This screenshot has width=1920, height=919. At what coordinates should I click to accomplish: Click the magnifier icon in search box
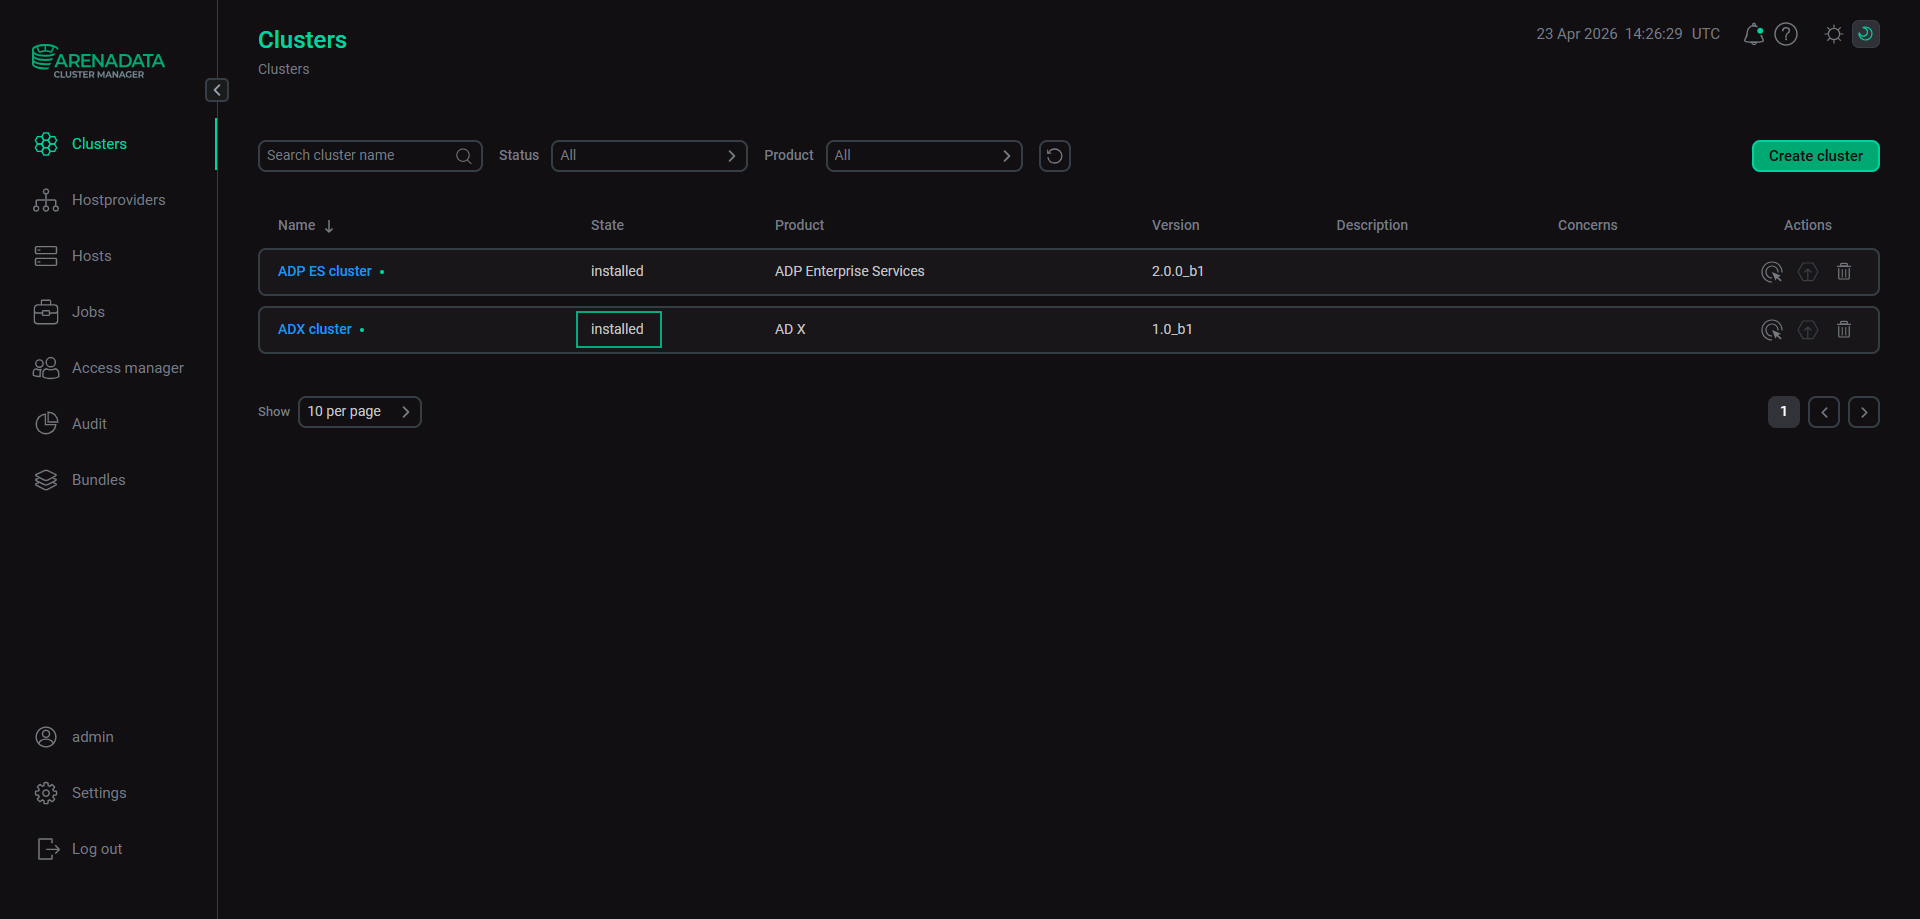tap(464, 156)
